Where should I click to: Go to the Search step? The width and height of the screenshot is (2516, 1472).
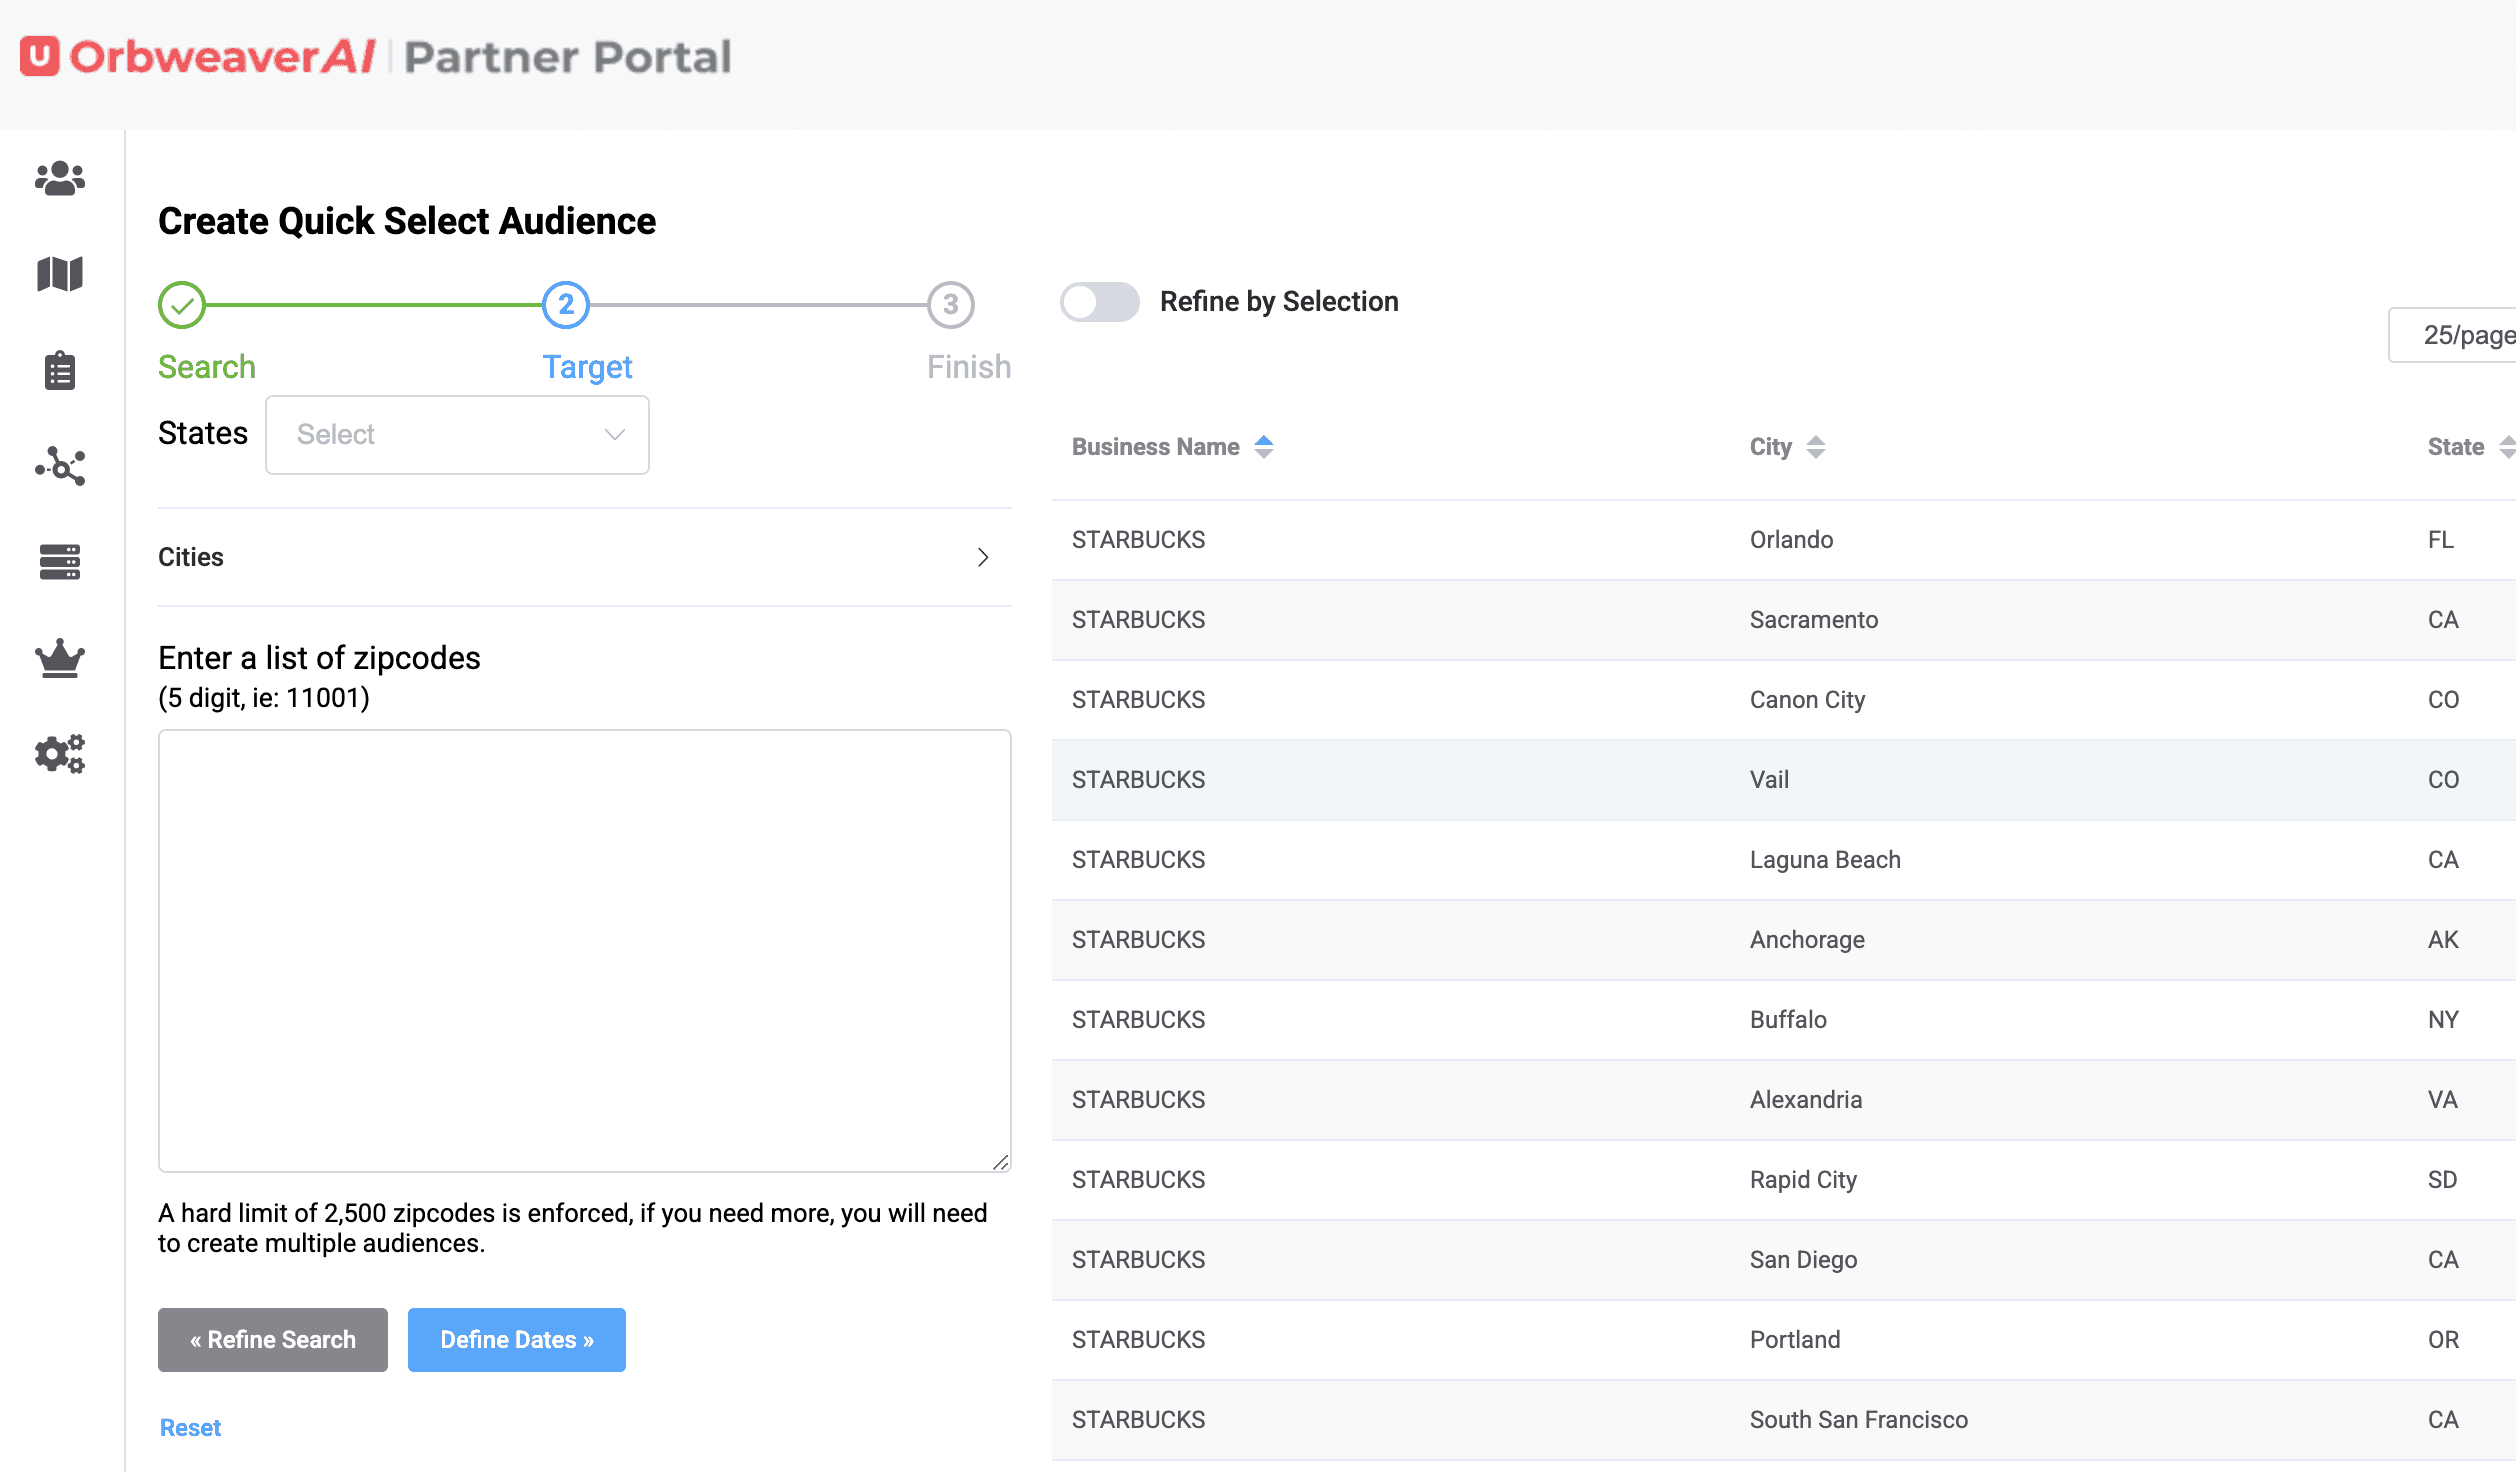(x=182, y=305)
